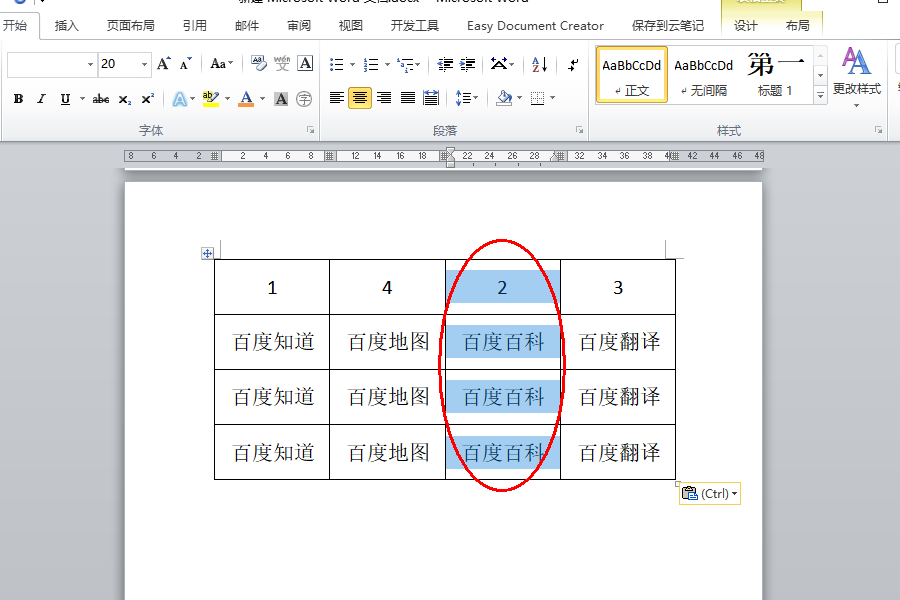Image resolution: width=900 pixels, height=600 pixels.
Task: Open the 段落 paragraph dialog launcher
Action: pyautogui.click(x=580, y=130)
